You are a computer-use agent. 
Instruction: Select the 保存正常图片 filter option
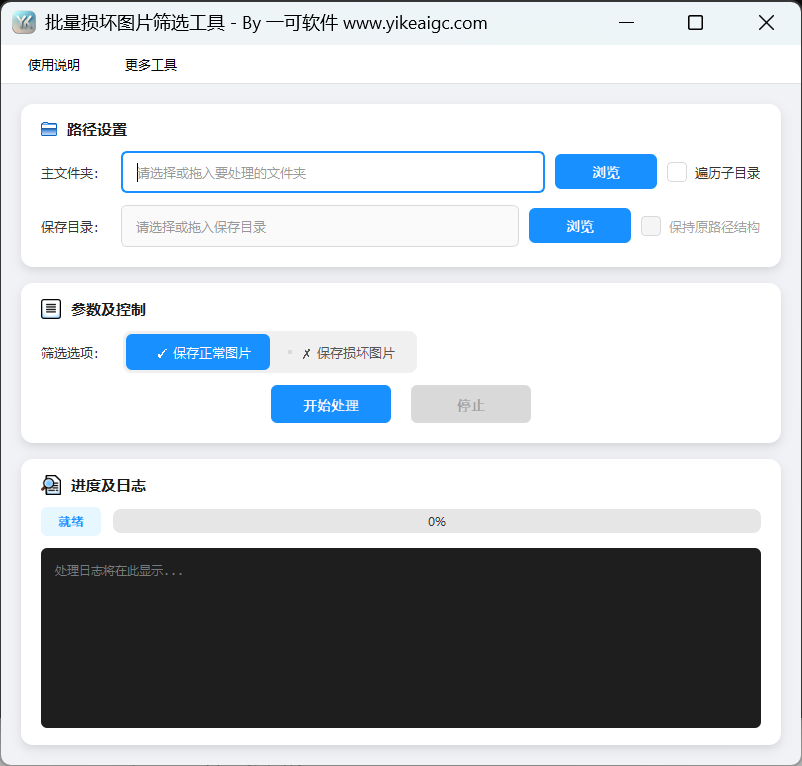(x=198, y=352)
